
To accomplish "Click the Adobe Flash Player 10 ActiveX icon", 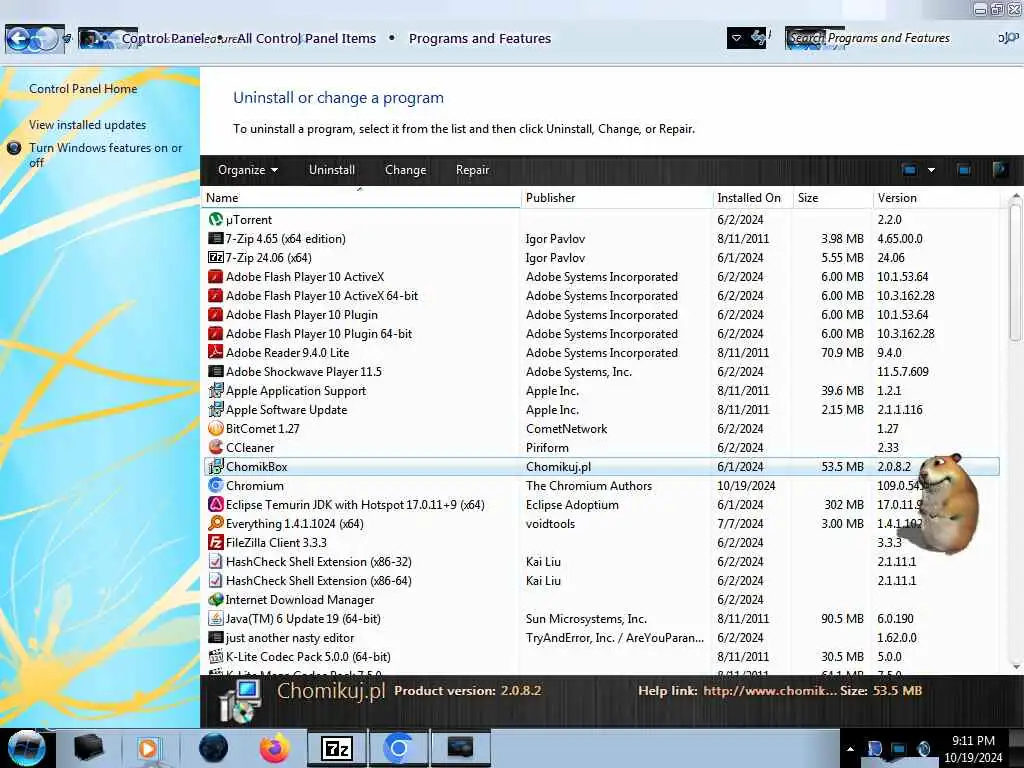I will (216, 276).
